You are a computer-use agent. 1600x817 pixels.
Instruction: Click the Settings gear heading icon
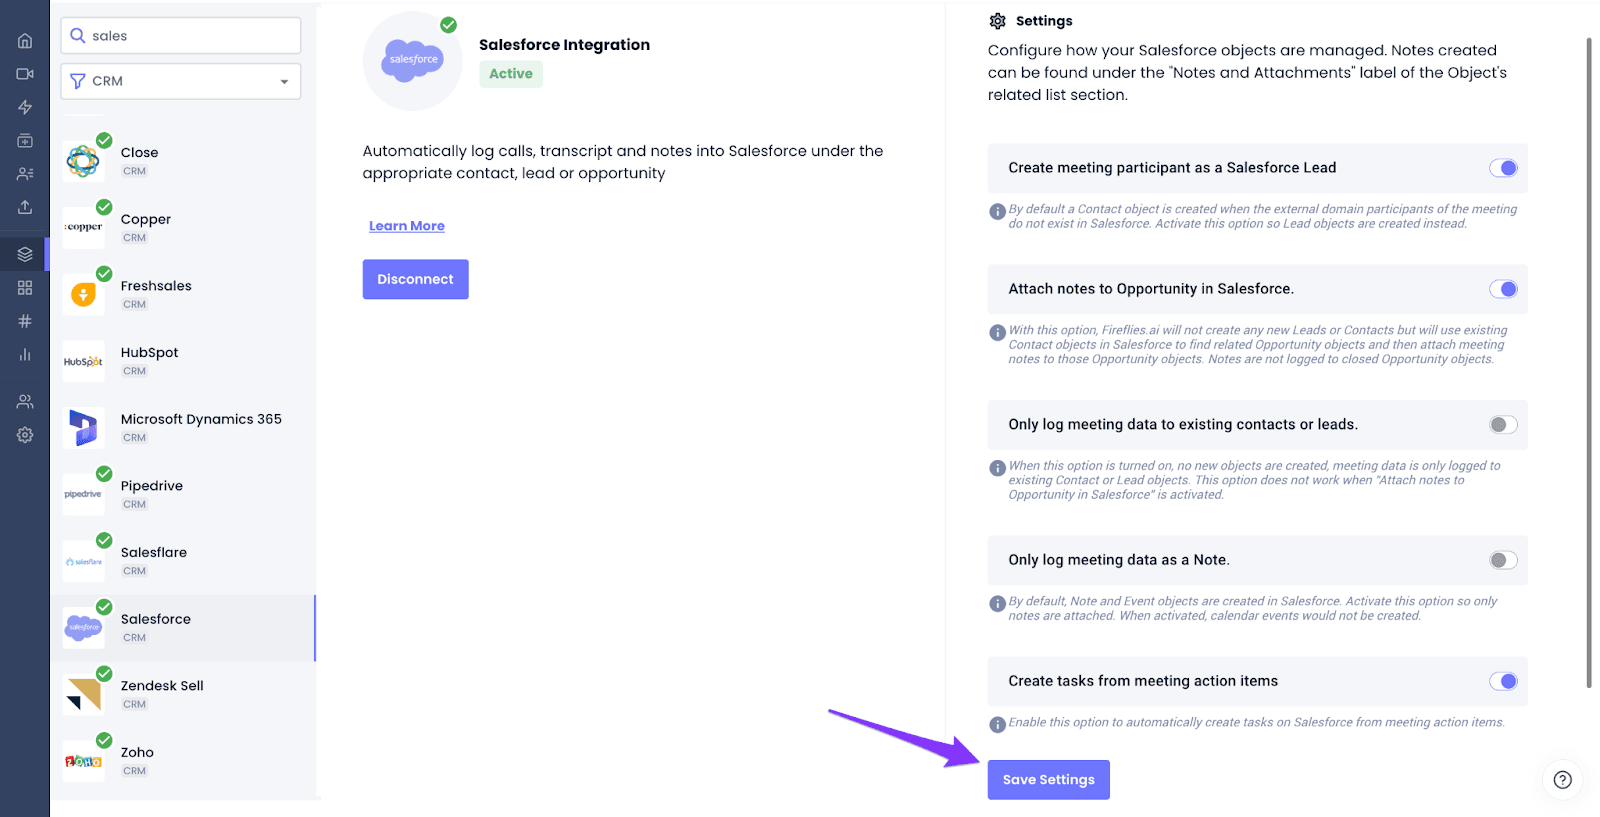point(997,21)
